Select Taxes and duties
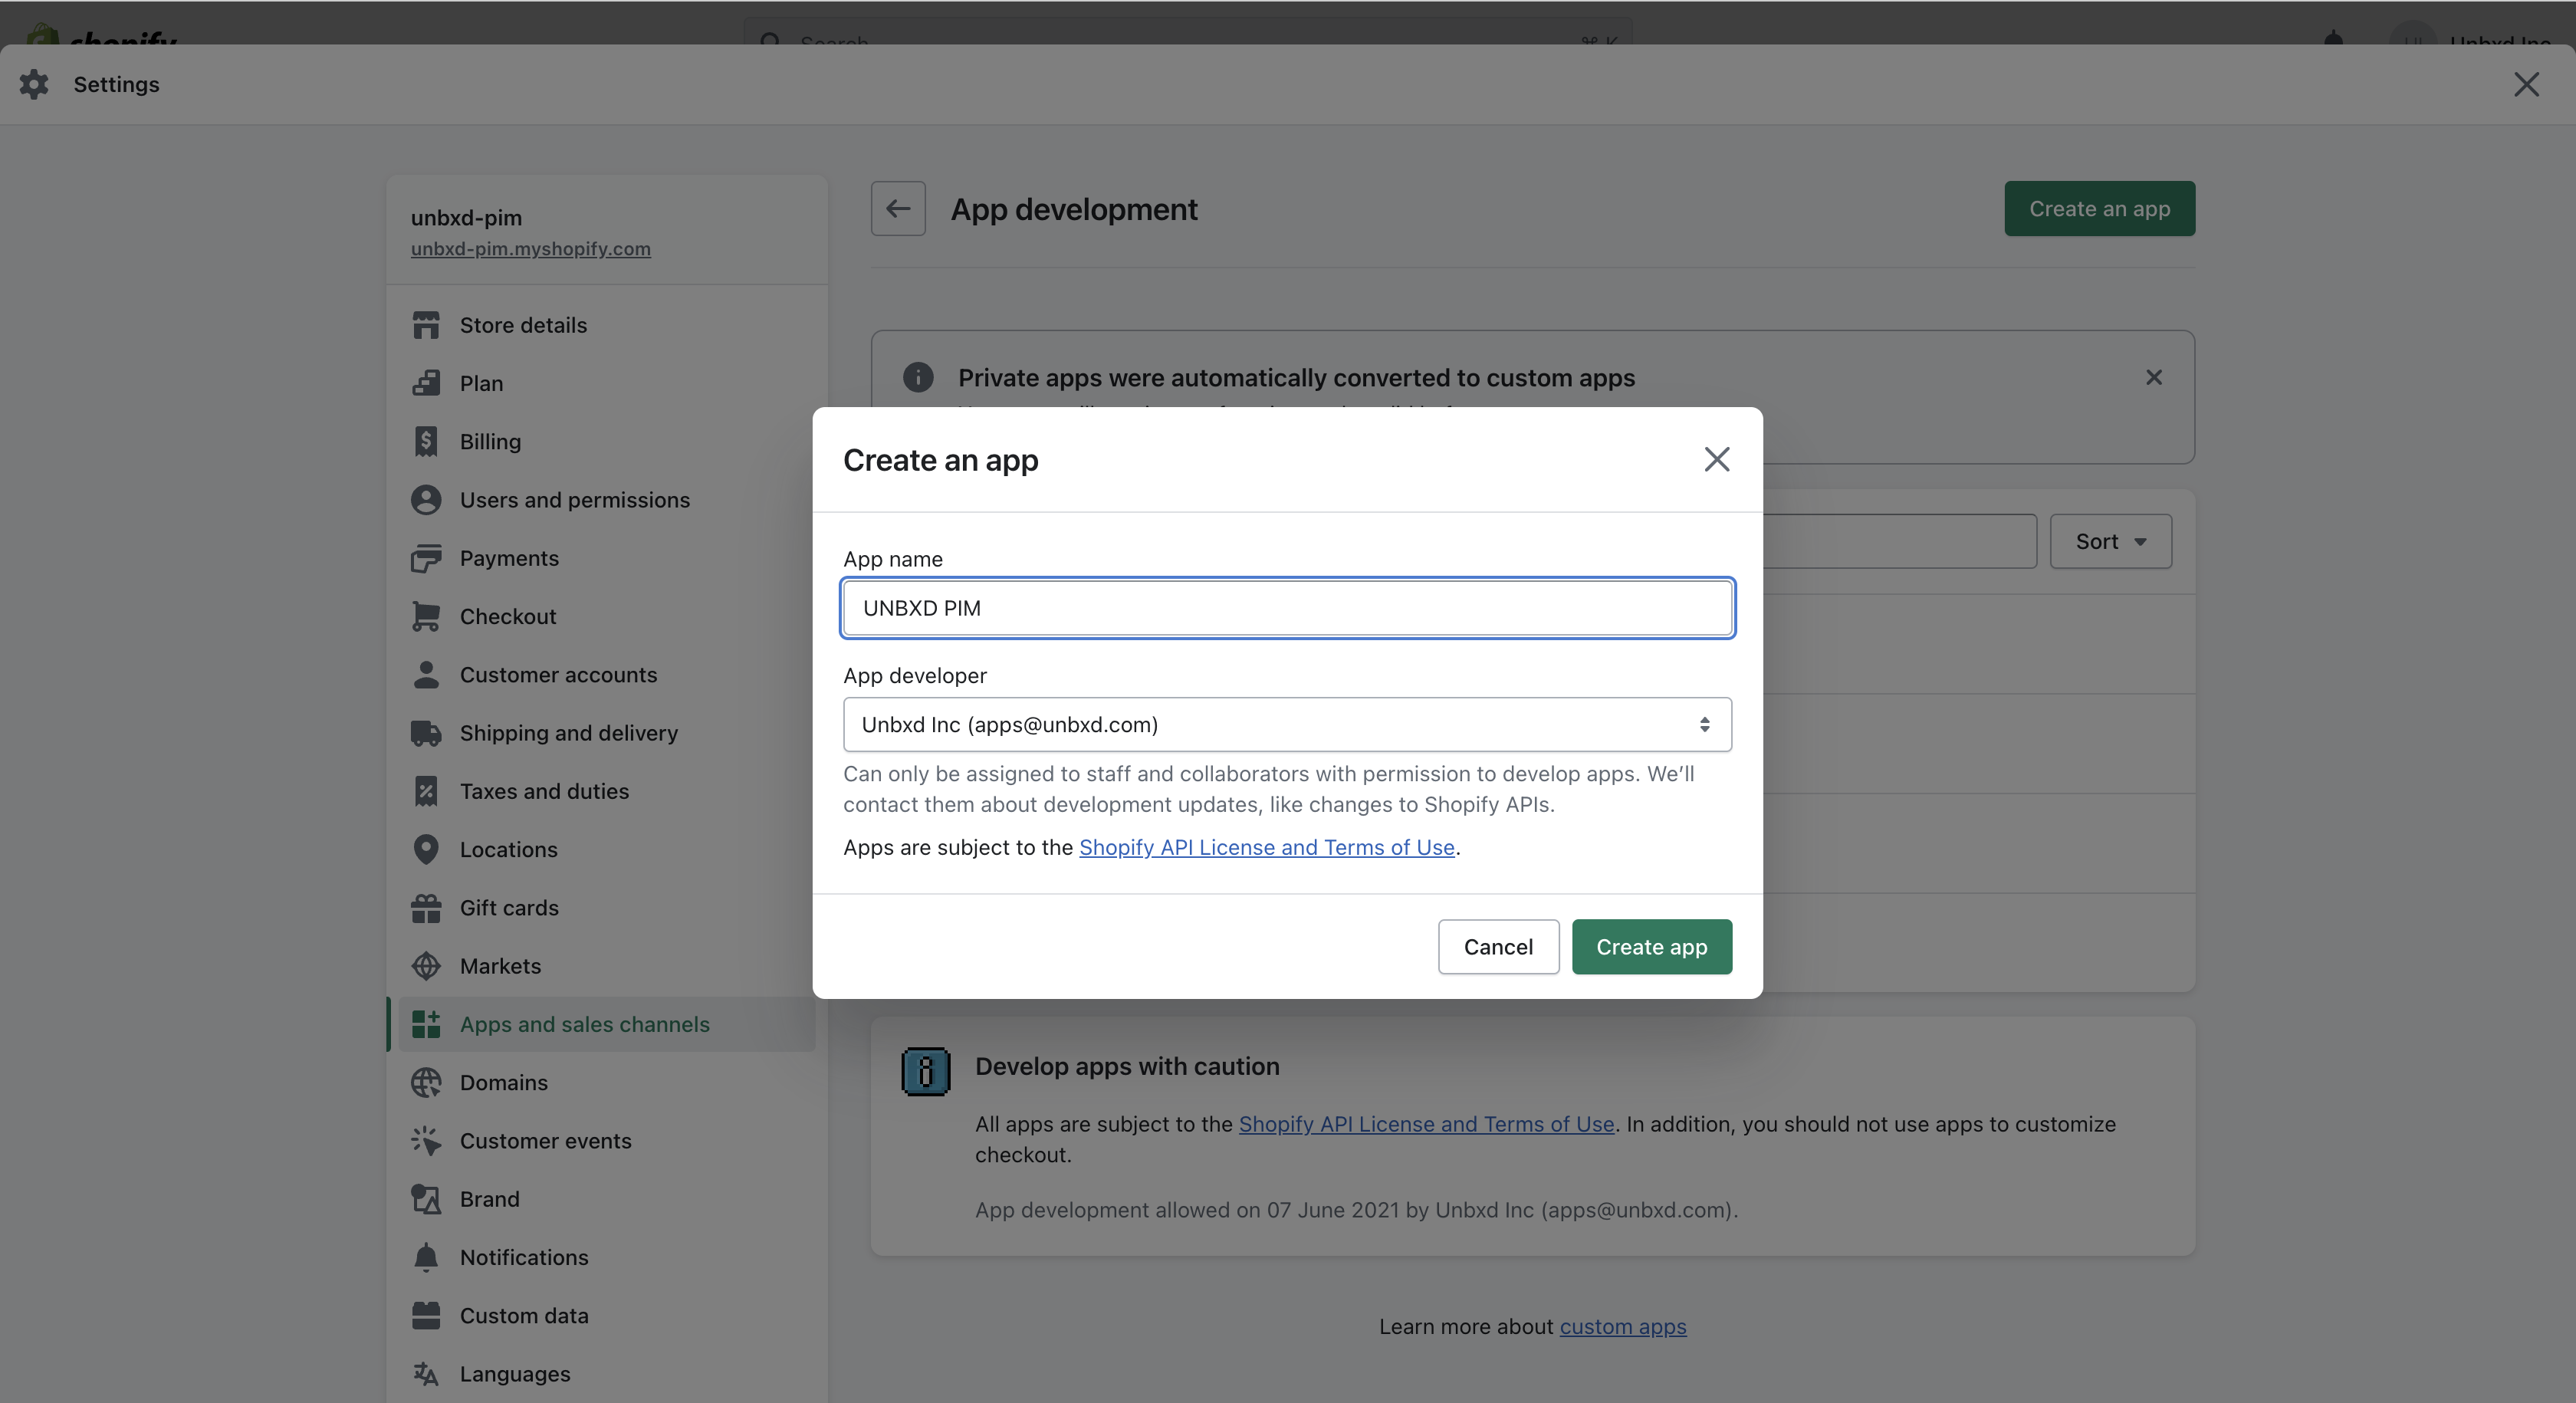2576x1403 pixels. point(606,791)
